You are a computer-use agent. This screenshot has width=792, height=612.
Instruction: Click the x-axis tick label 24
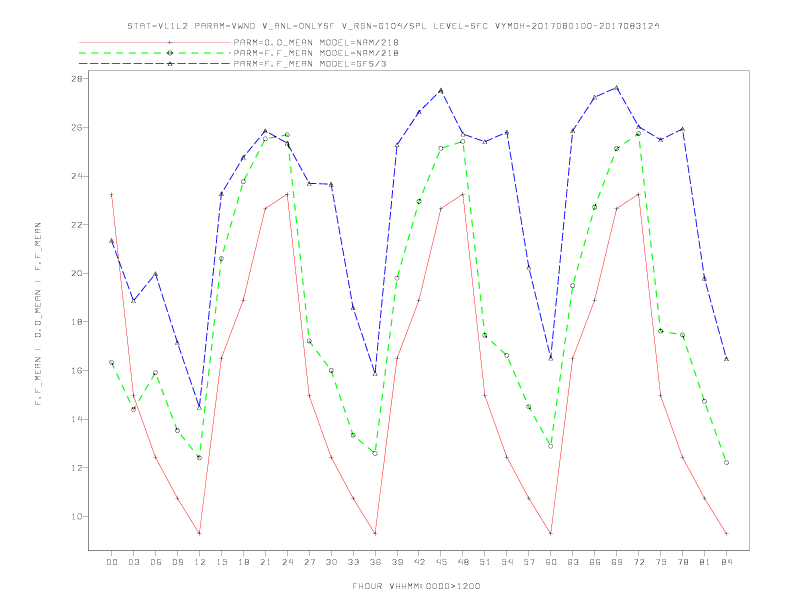point(287,562)
